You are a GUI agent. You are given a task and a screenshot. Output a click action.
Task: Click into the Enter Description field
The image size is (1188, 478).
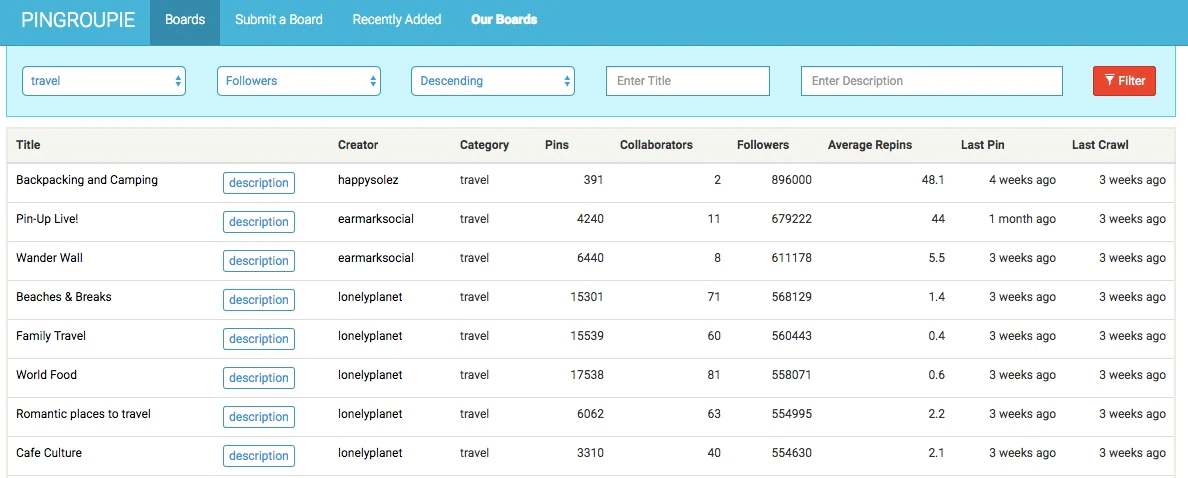(931, 81)
